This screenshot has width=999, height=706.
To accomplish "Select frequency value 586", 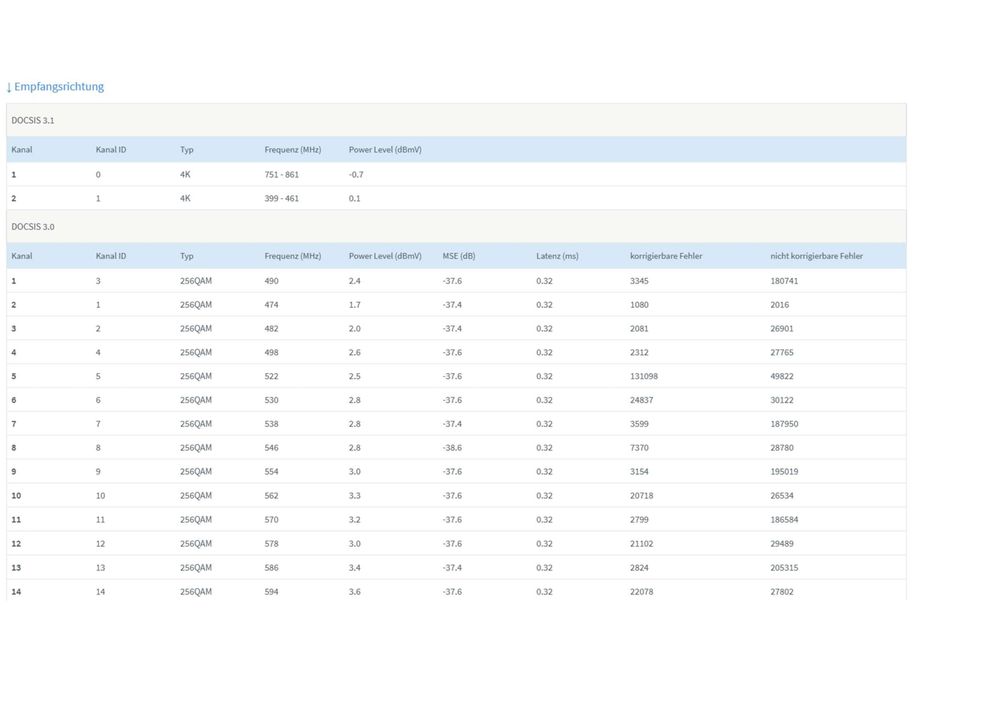I will tap(271, 568).
